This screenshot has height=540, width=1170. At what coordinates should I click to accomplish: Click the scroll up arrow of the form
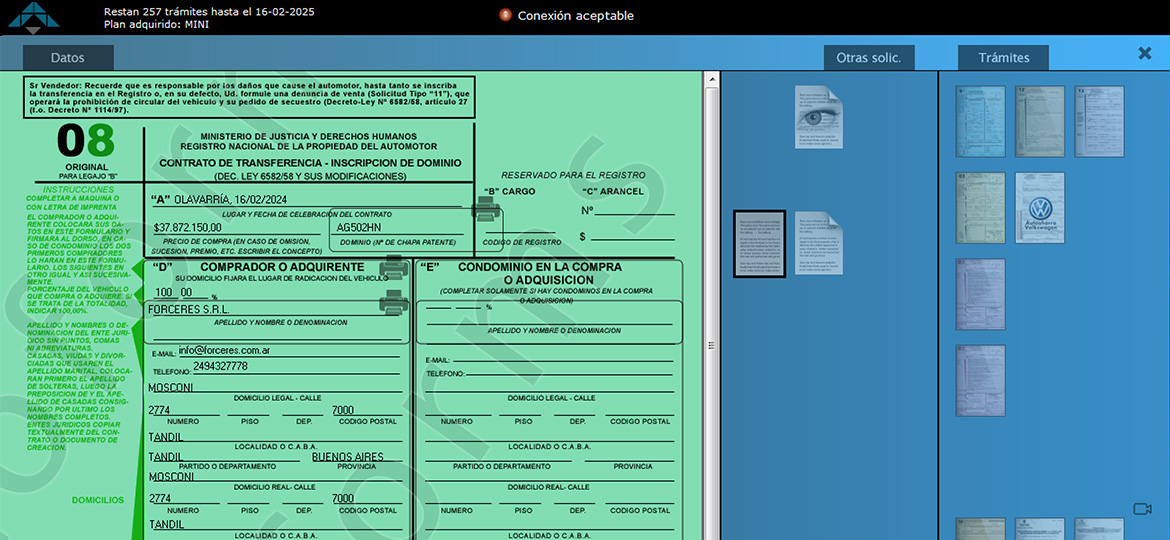click(x=711, y=77)
